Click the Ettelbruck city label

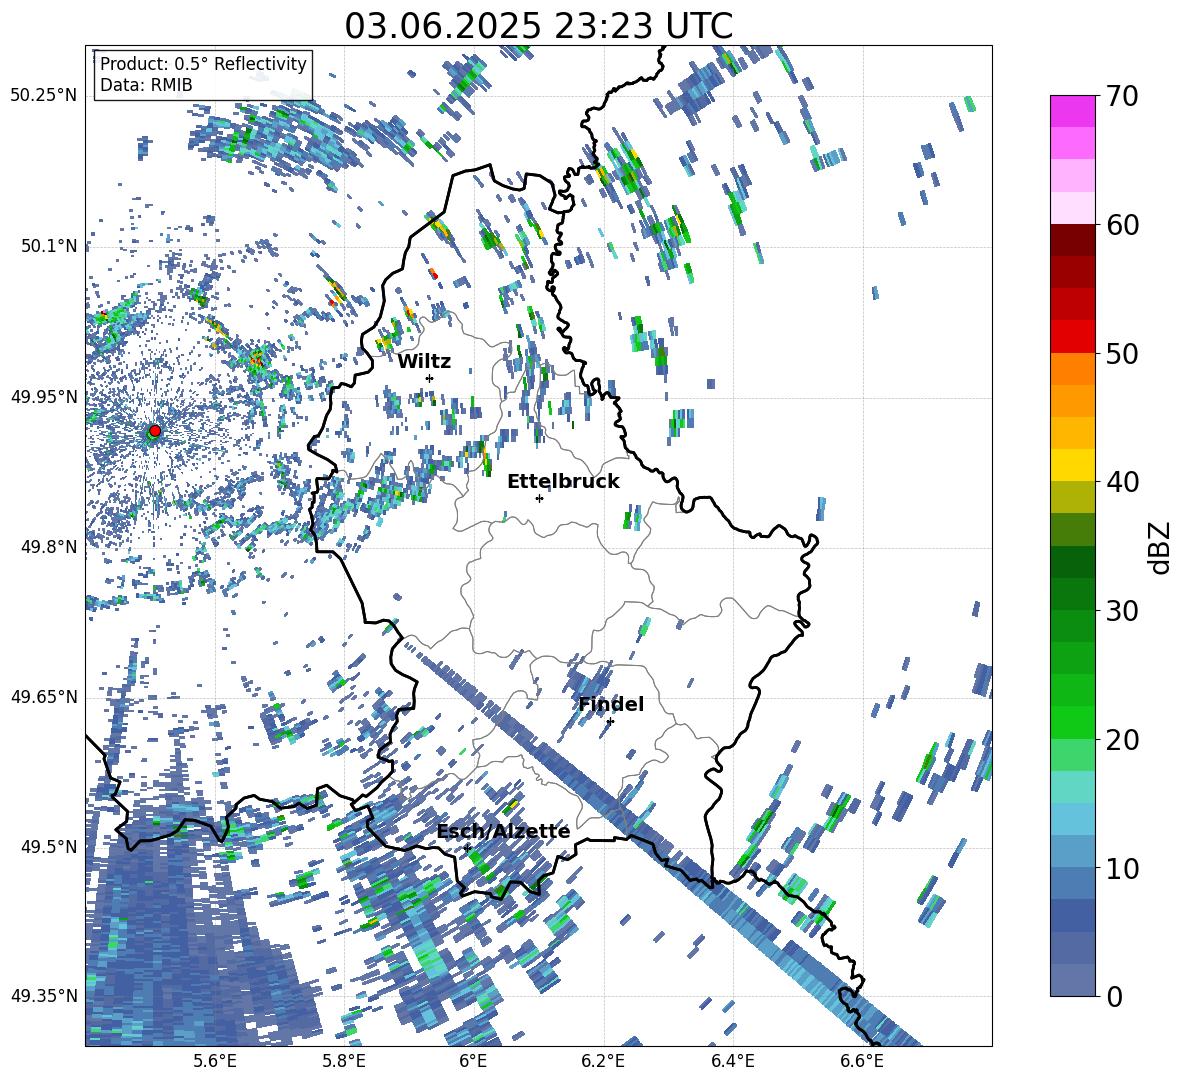[563, 482]
